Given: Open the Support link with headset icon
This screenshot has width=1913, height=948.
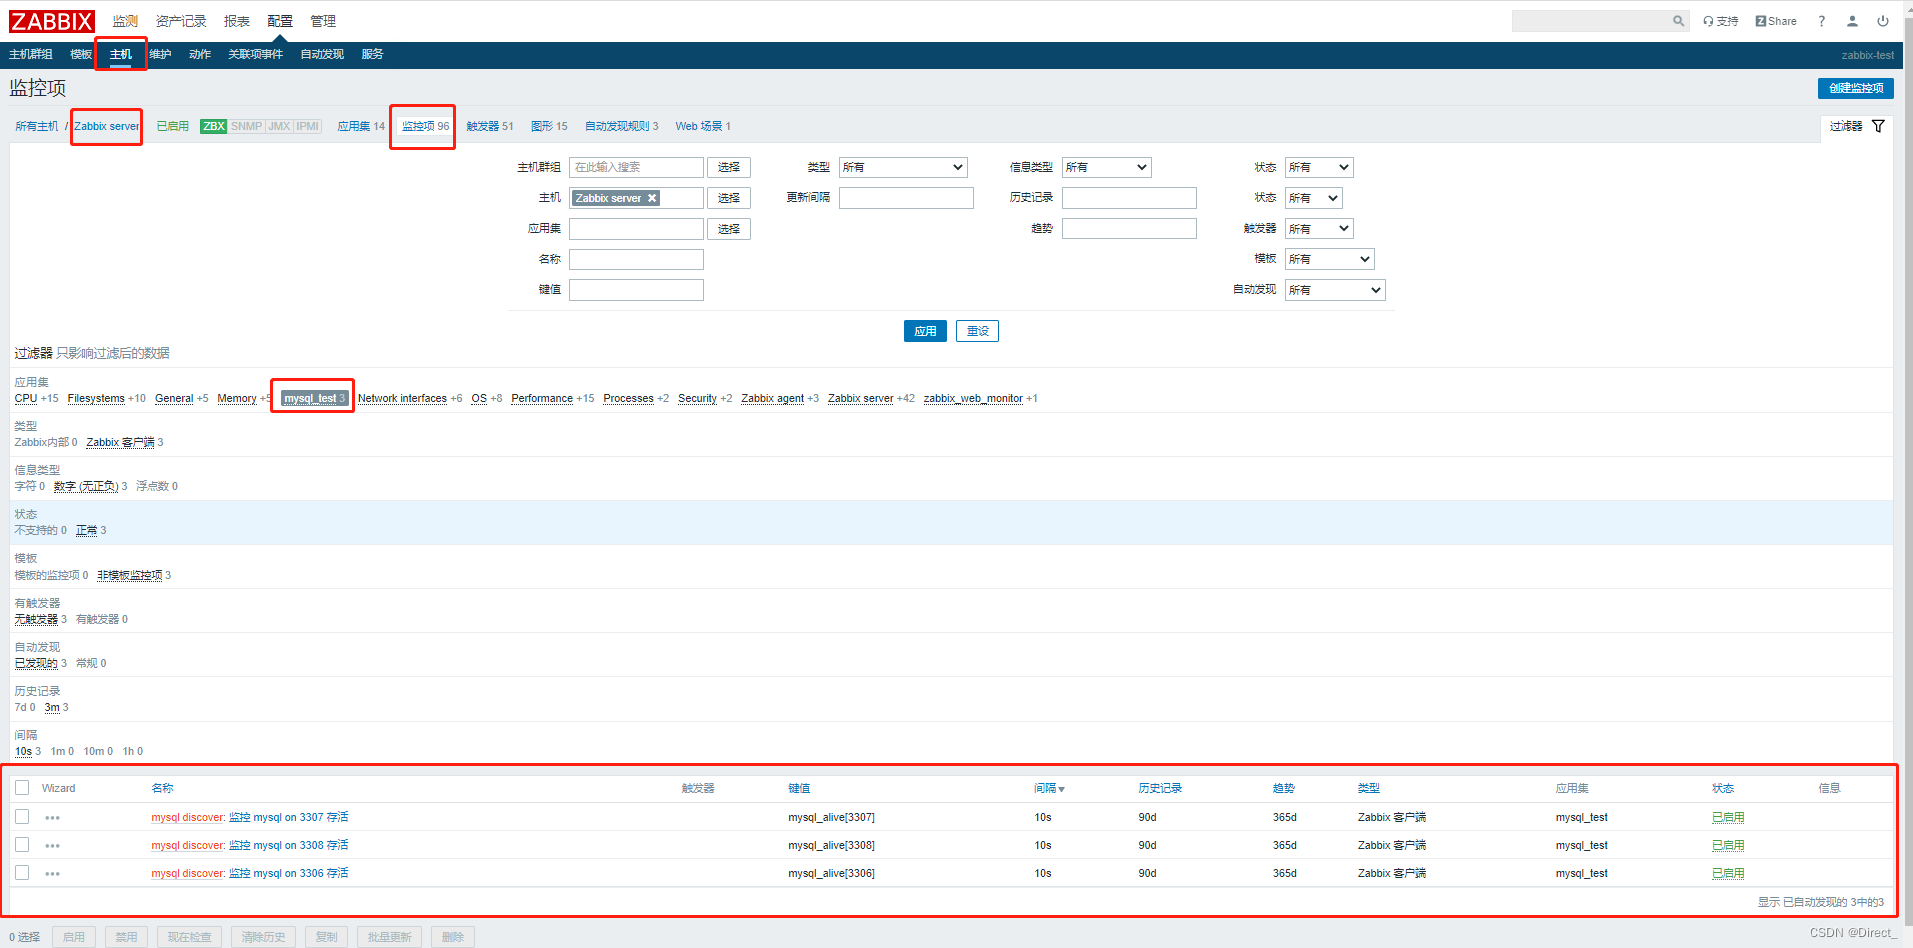Looking at the screenshot, I should [1721, 21].
